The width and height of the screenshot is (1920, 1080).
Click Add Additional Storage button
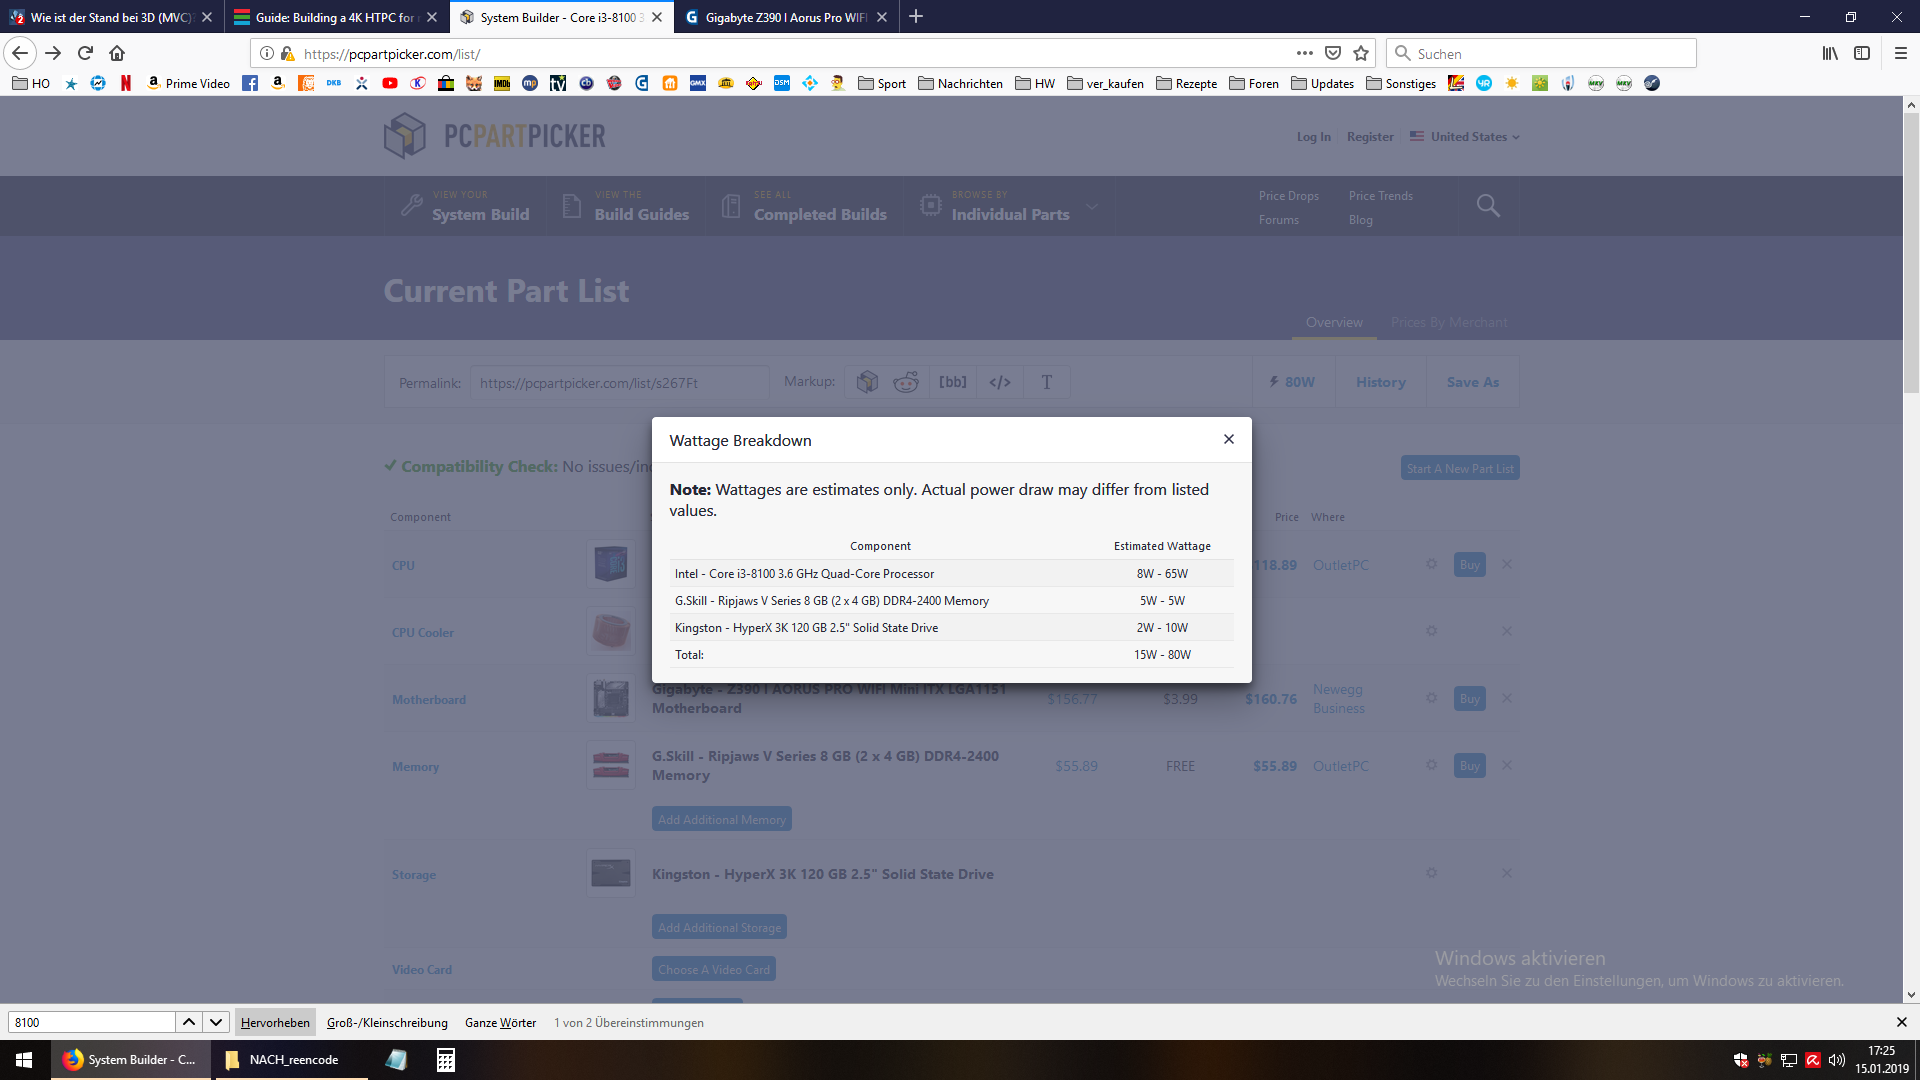(719, 927)
